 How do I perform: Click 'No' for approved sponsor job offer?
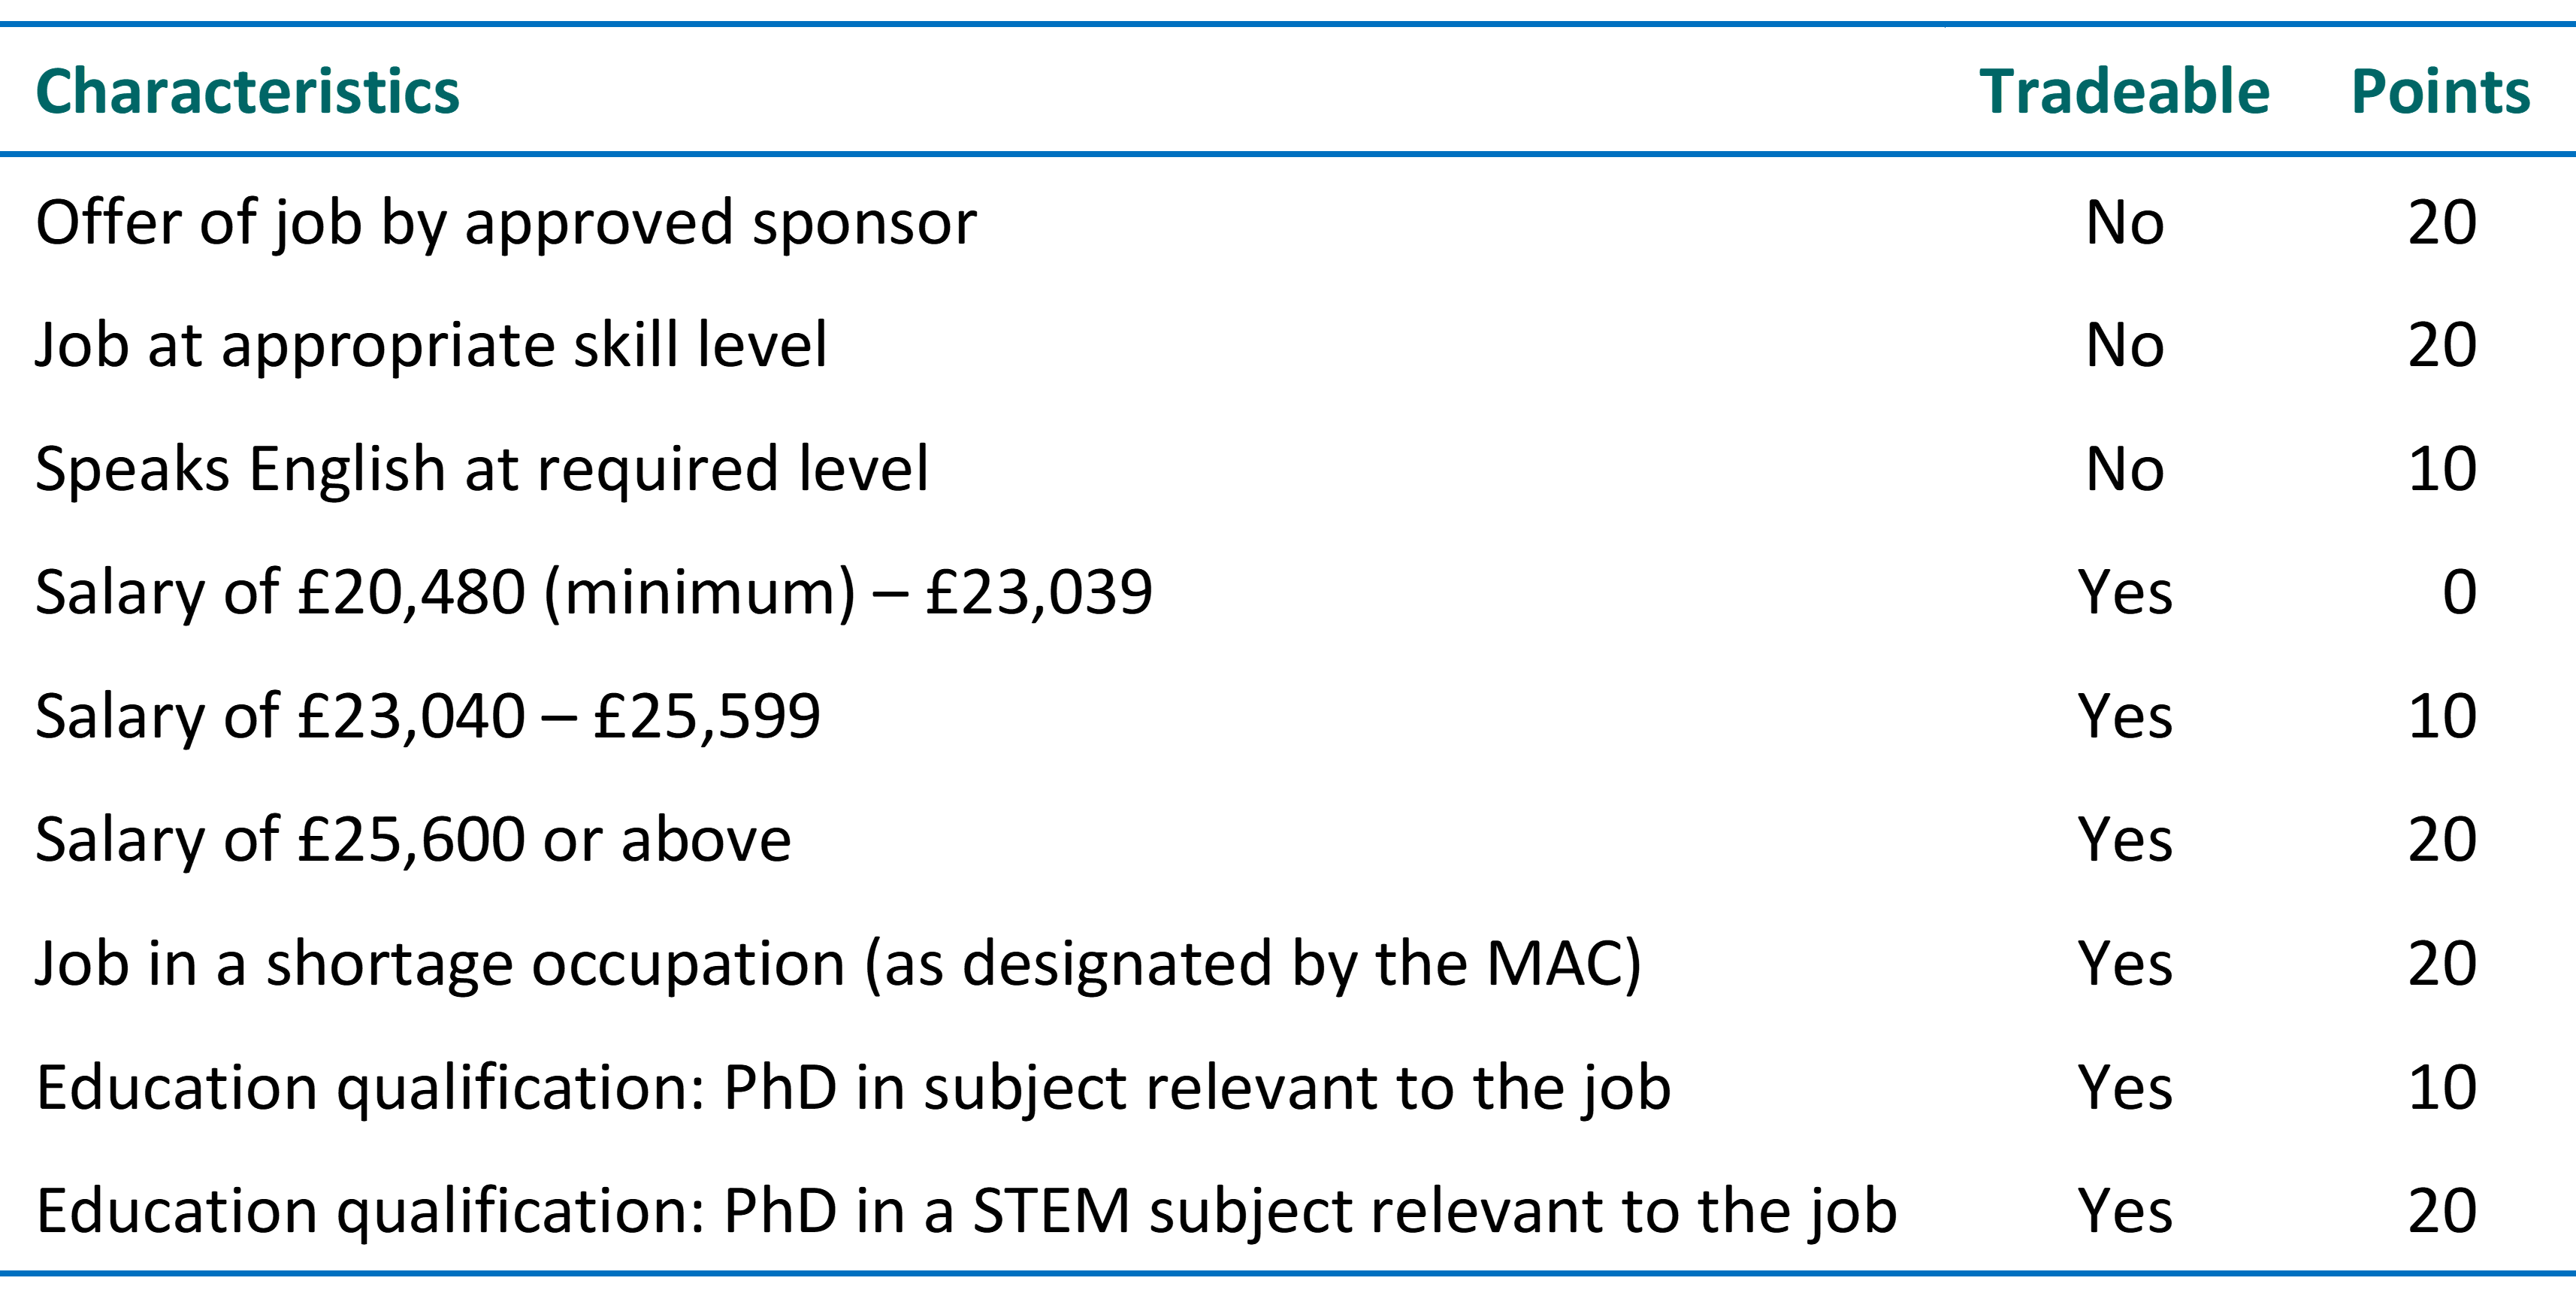(2125, 222)
